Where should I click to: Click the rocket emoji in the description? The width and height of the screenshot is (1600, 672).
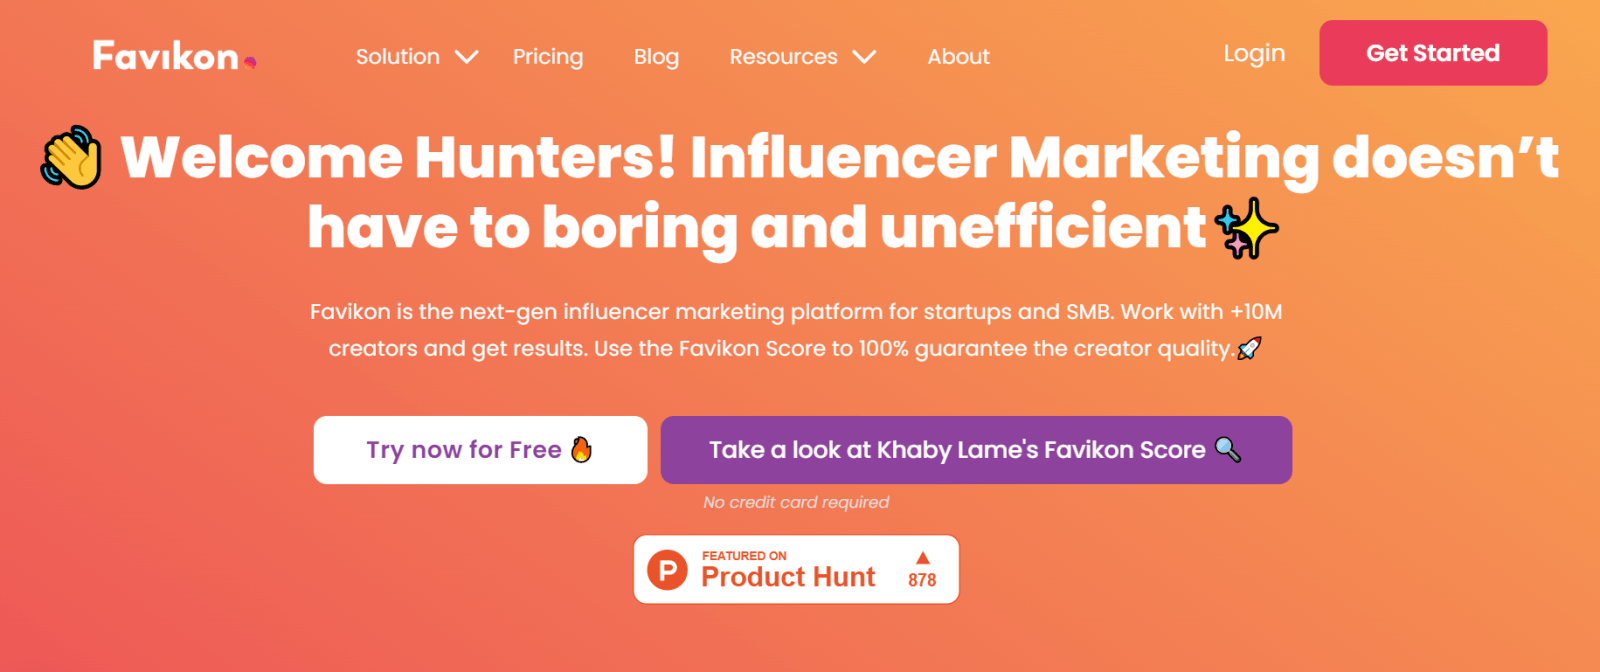[1249, 349]
